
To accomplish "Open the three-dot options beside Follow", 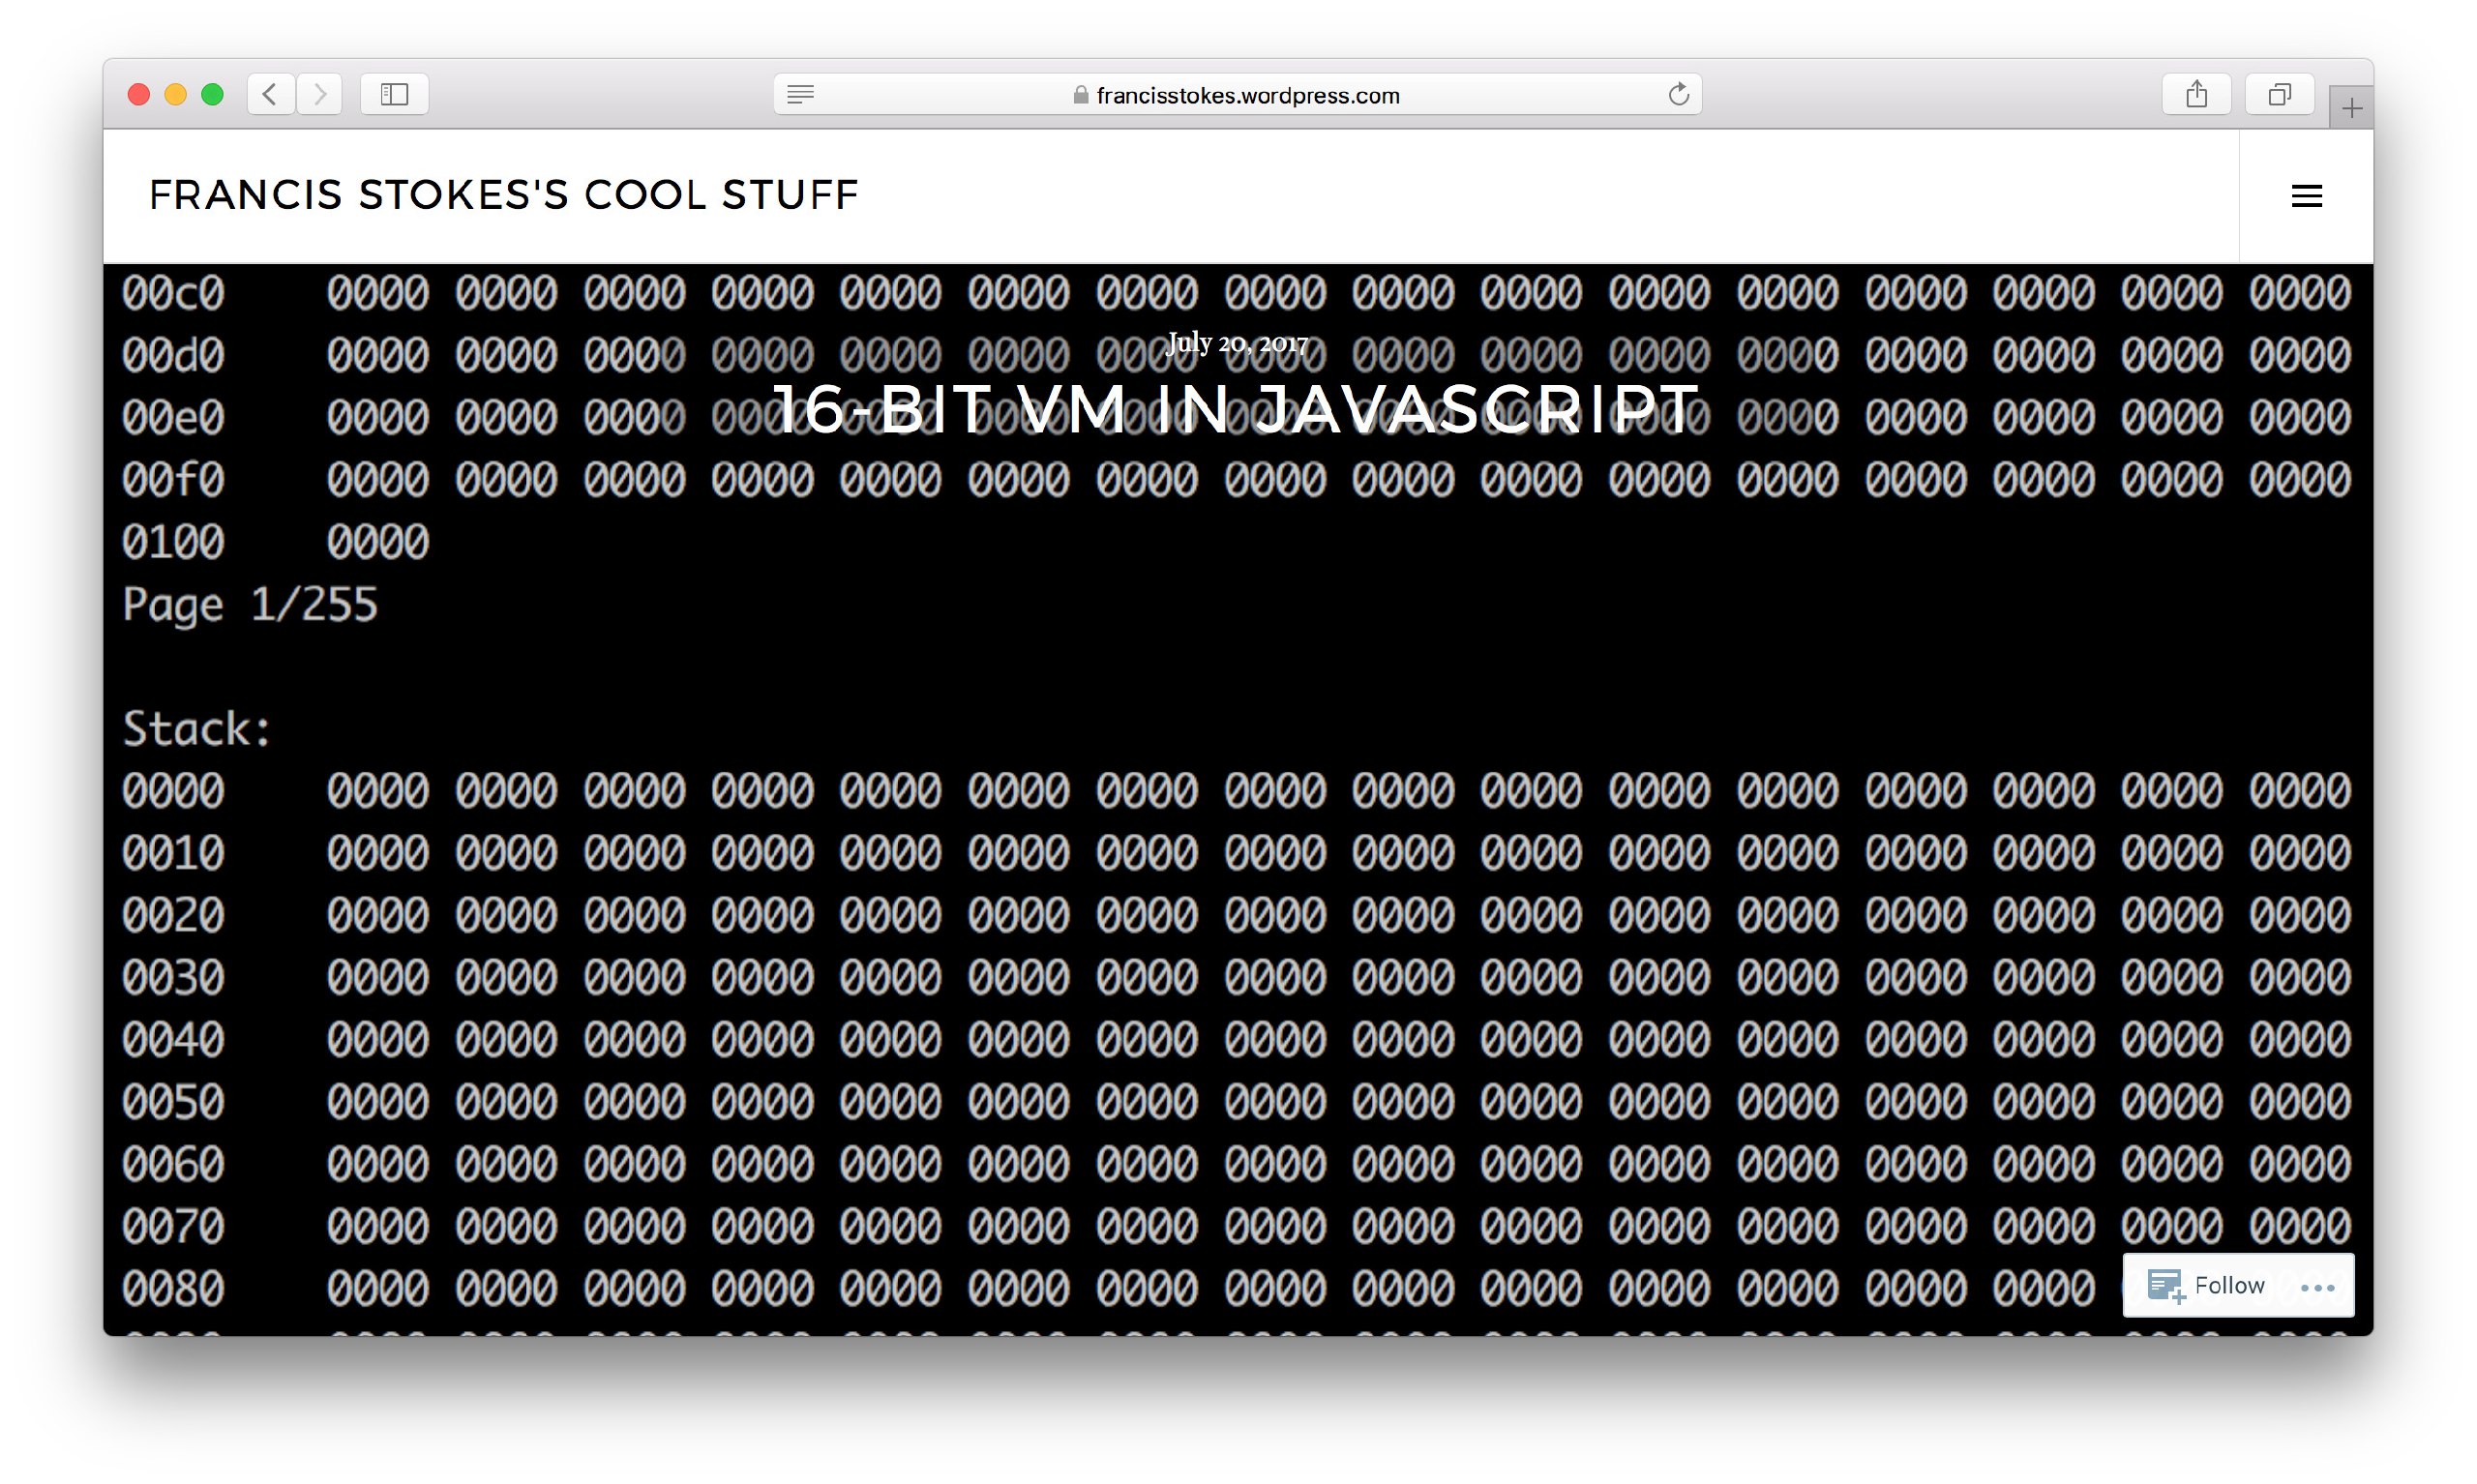I will coord(2317,1287).
